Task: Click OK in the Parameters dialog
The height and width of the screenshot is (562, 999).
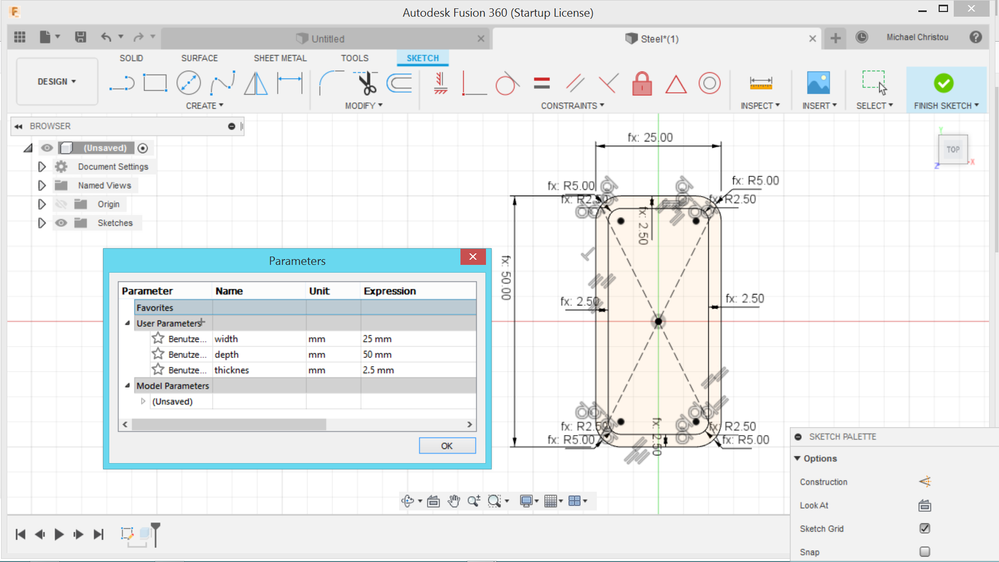Action: pyautogui.click(x=447, y=446)
